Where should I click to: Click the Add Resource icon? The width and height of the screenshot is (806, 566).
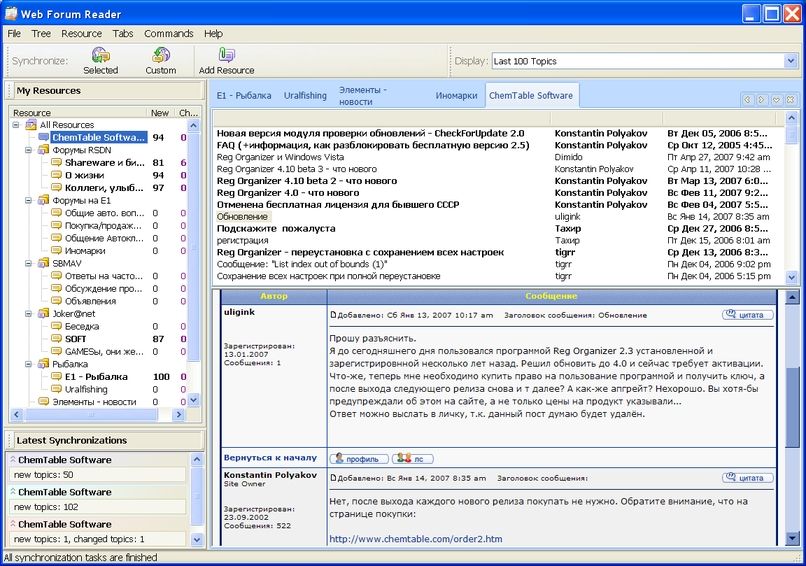(x=226, y=56)
